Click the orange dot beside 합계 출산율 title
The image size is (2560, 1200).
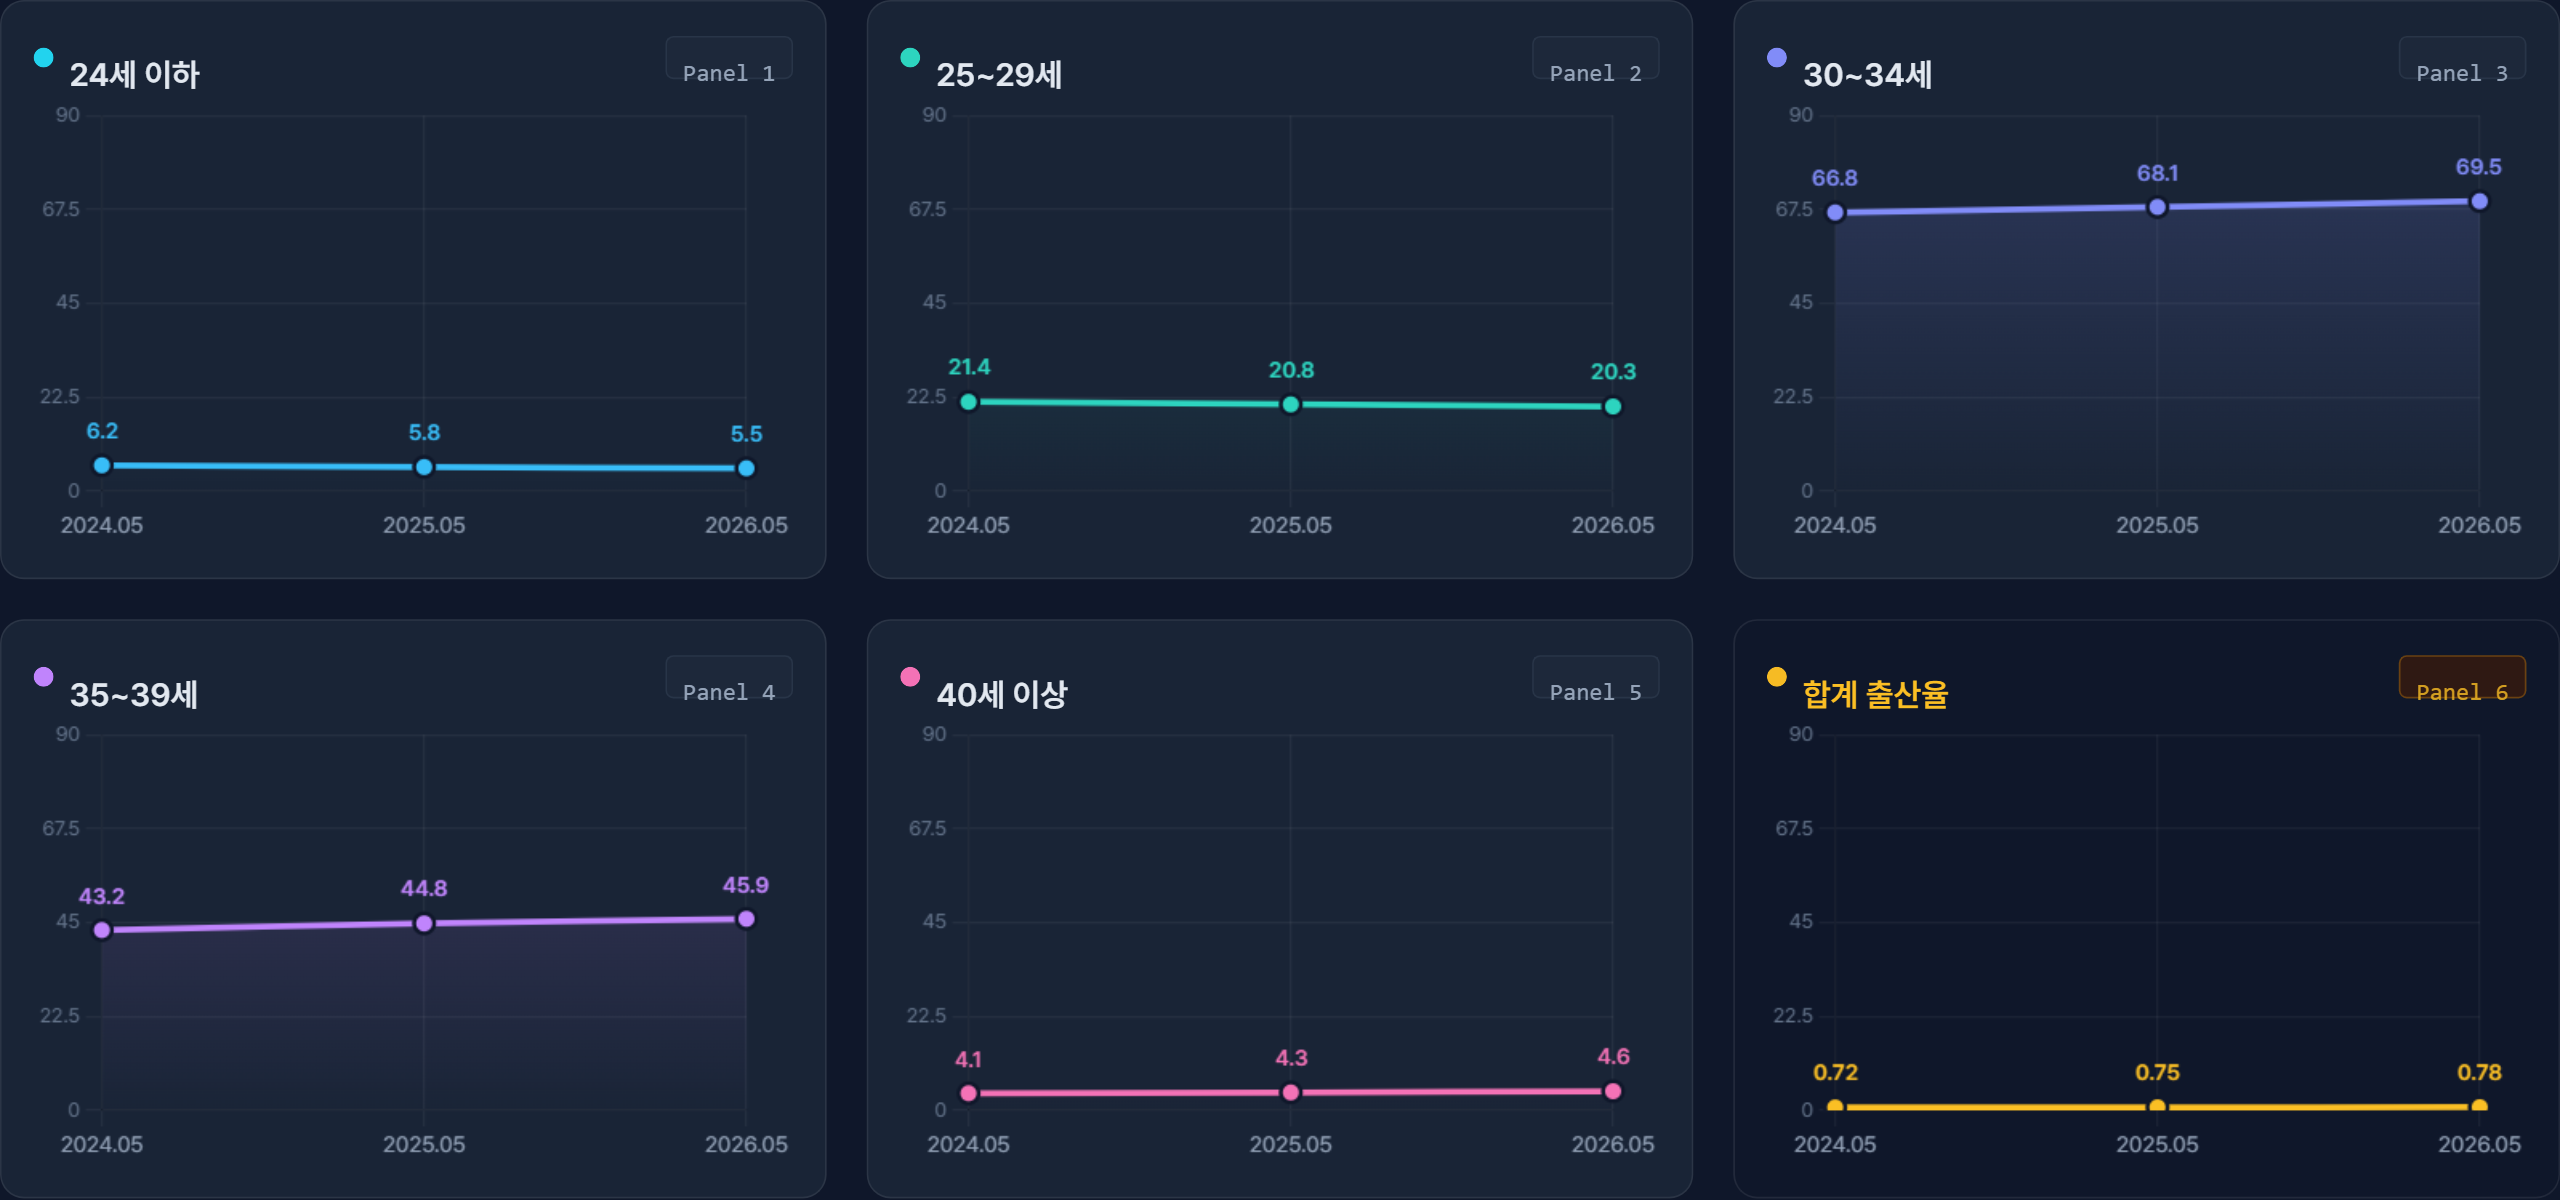pos(1777,676)
